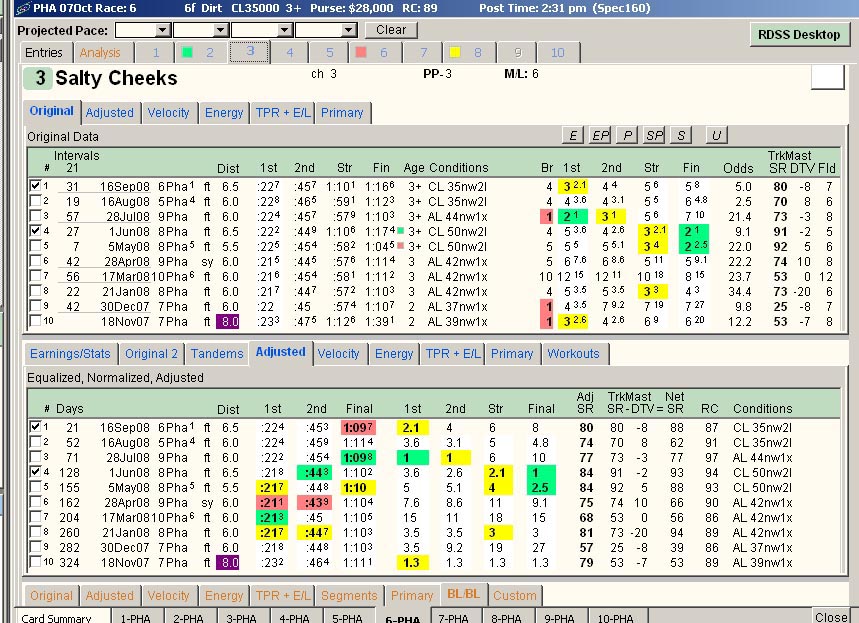The width and height of the screenshot is (859, 623).
Task: Select horse tab 1
Action: (x=156, y=53)
